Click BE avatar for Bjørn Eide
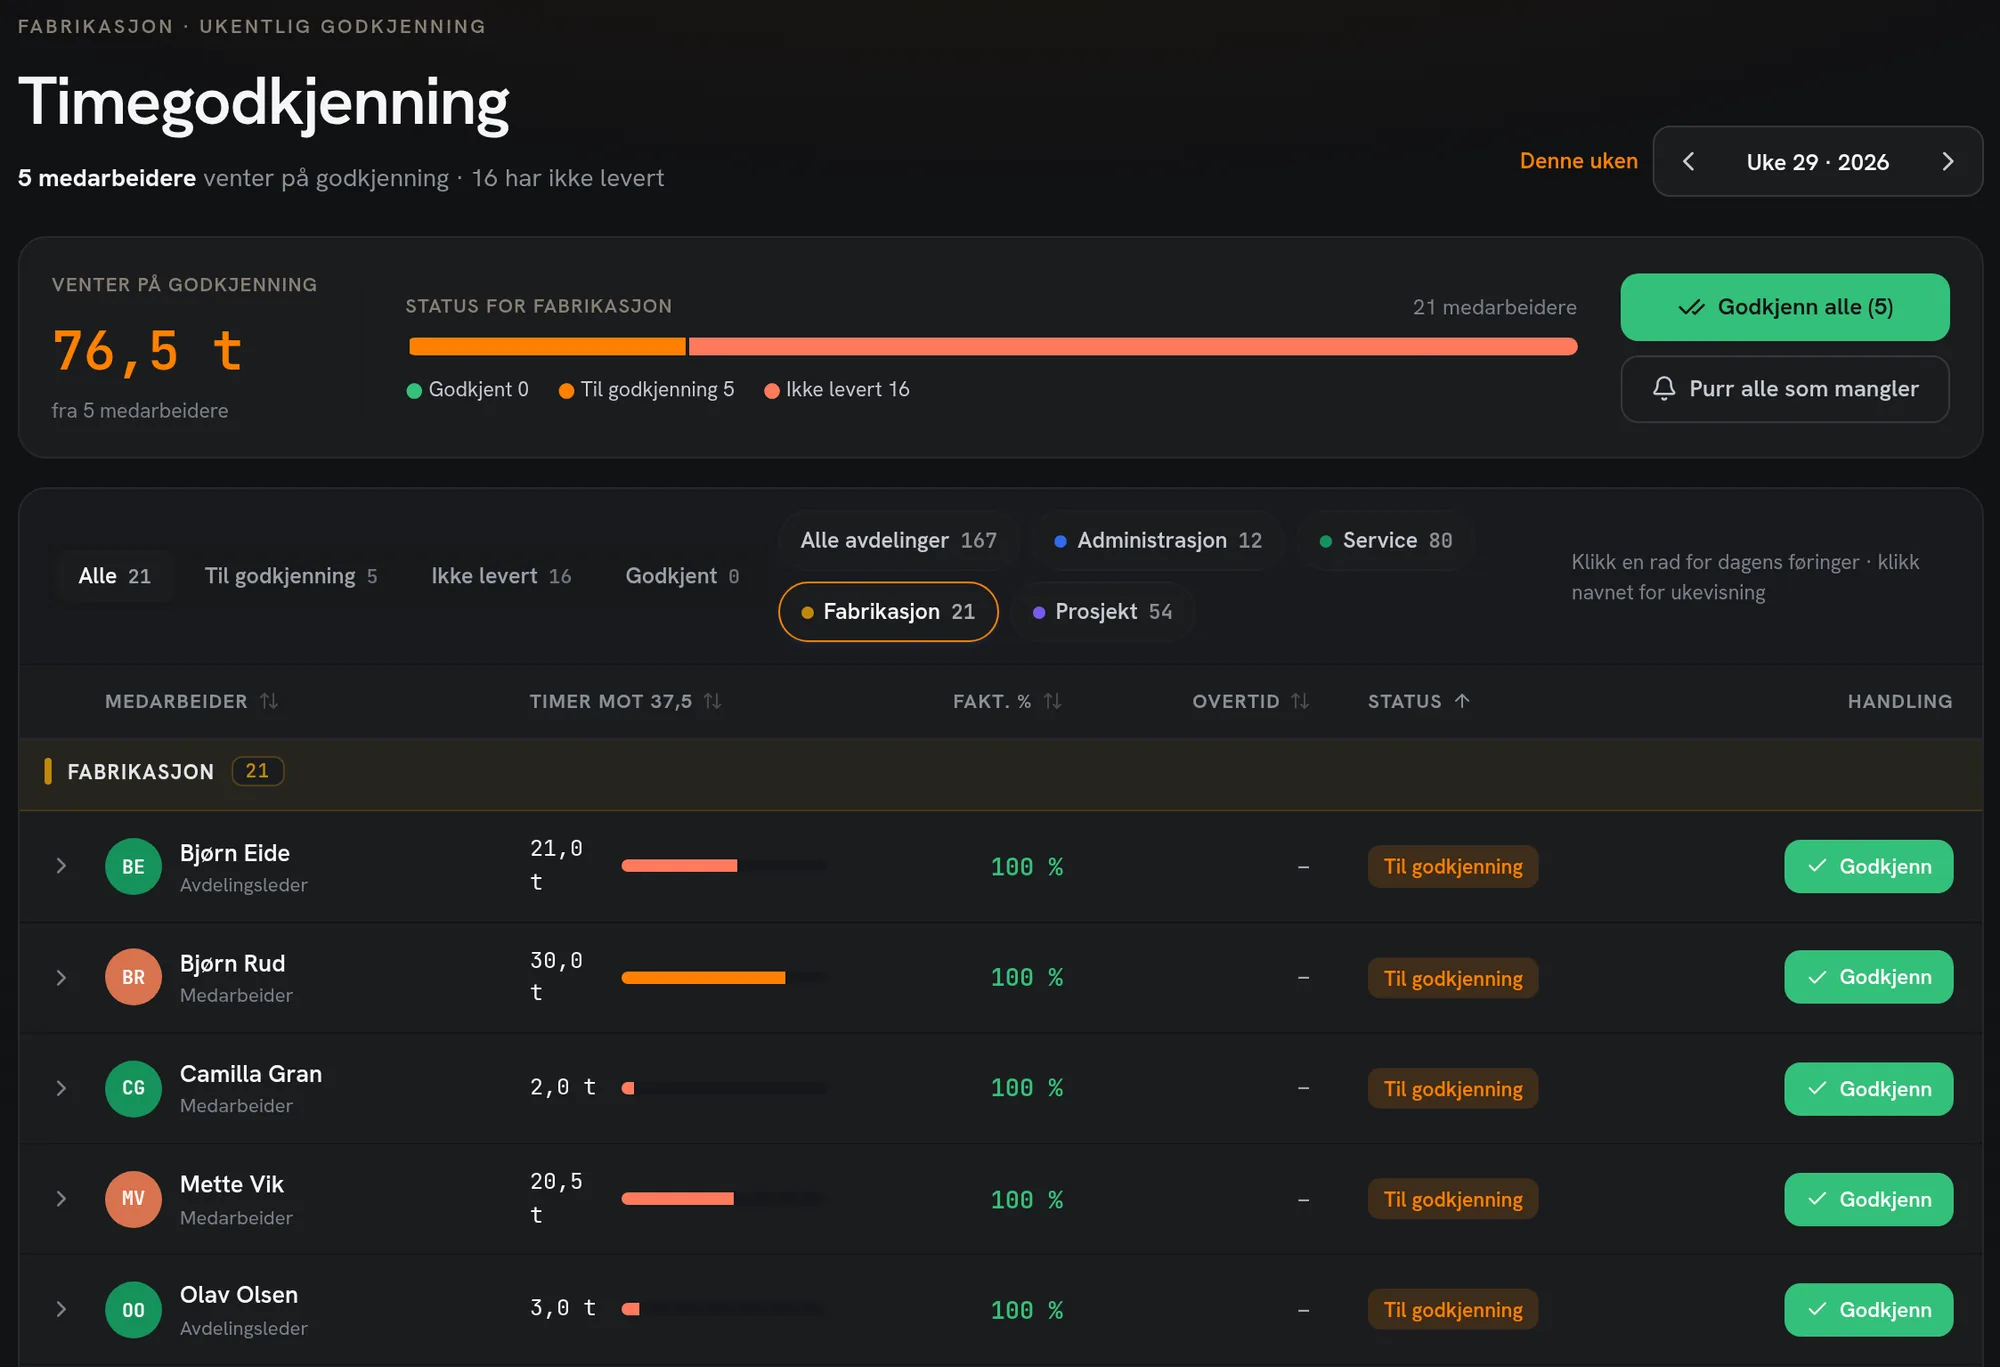Image resolution: width=2000 pixels, height=1367 pixels. click(133, 866)
